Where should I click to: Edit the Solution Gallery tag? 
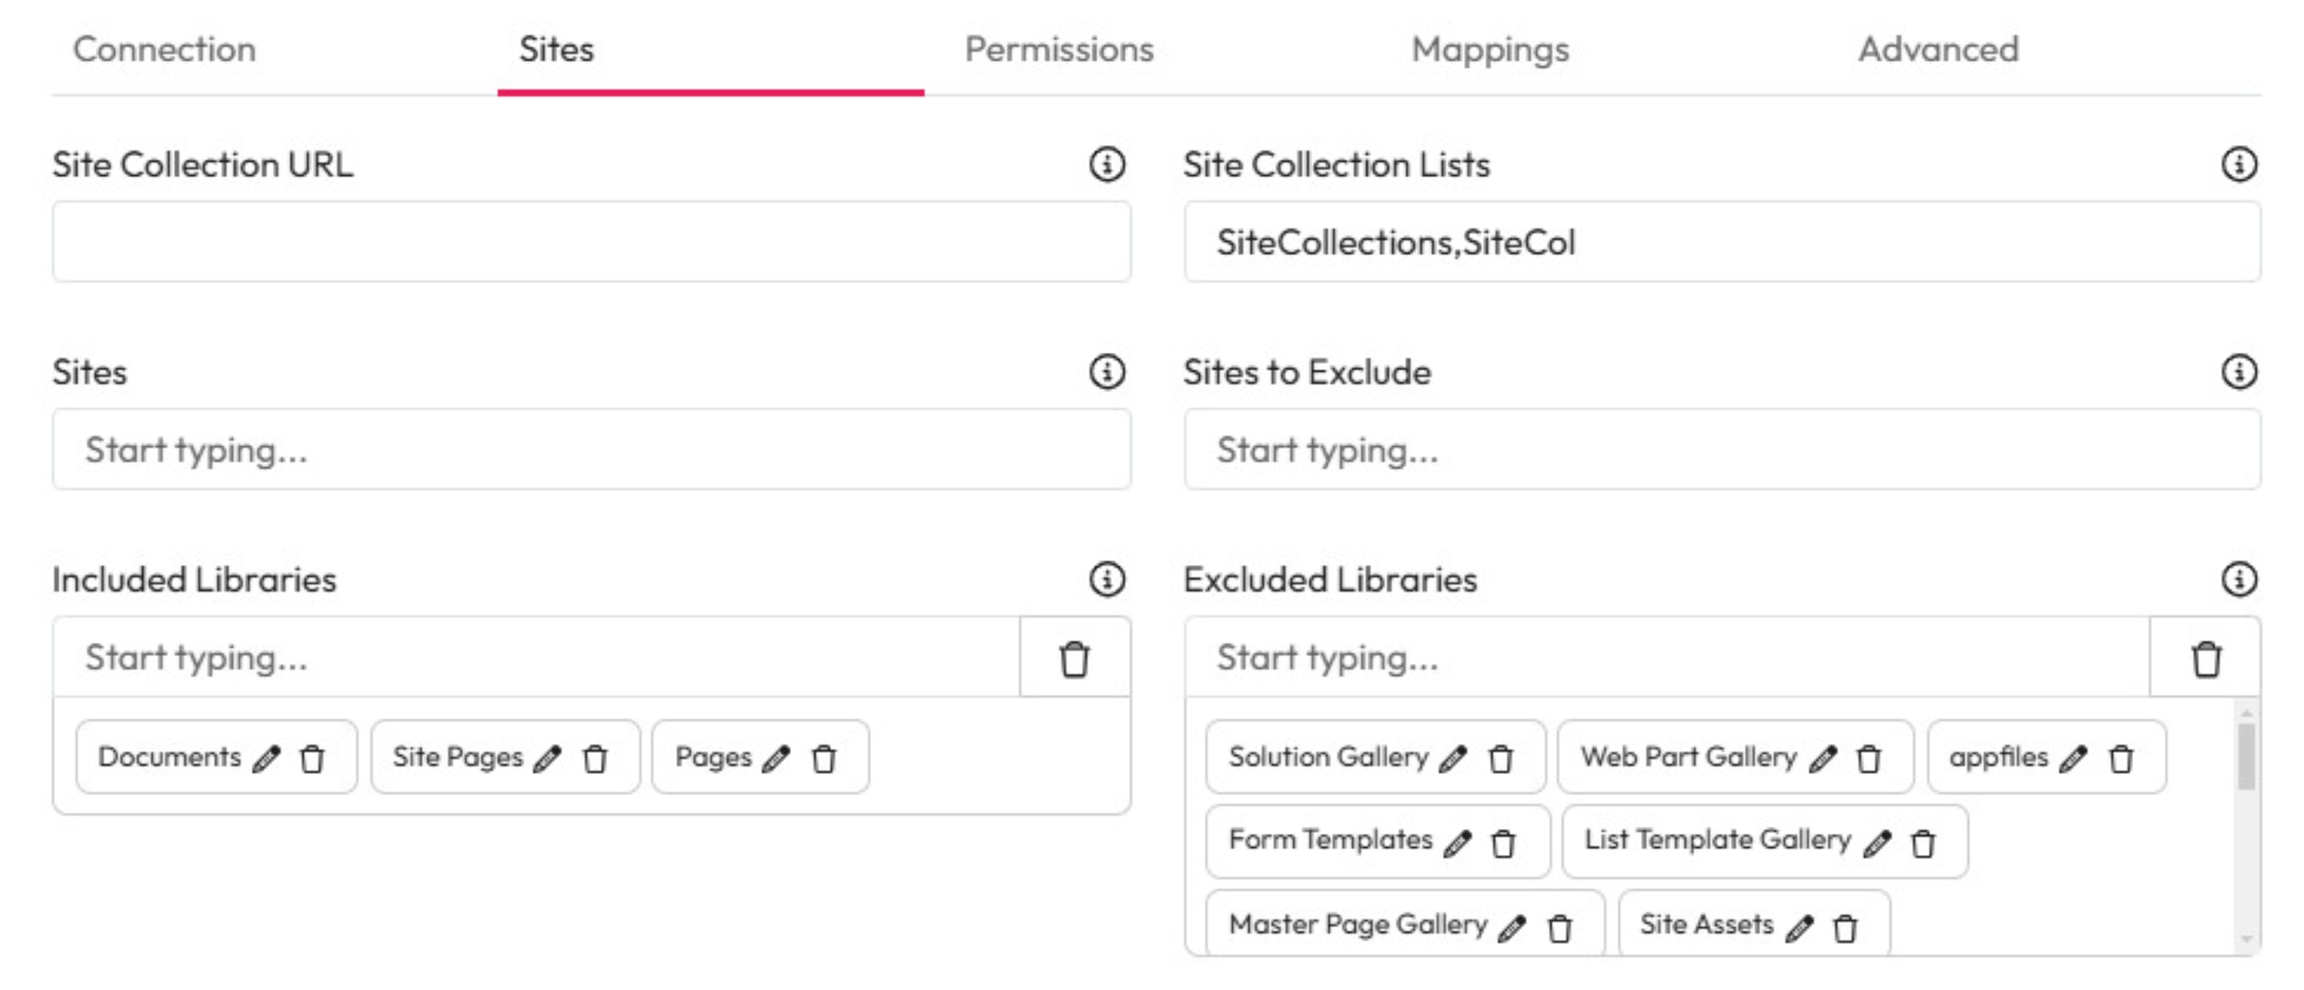coord(1453,759)
